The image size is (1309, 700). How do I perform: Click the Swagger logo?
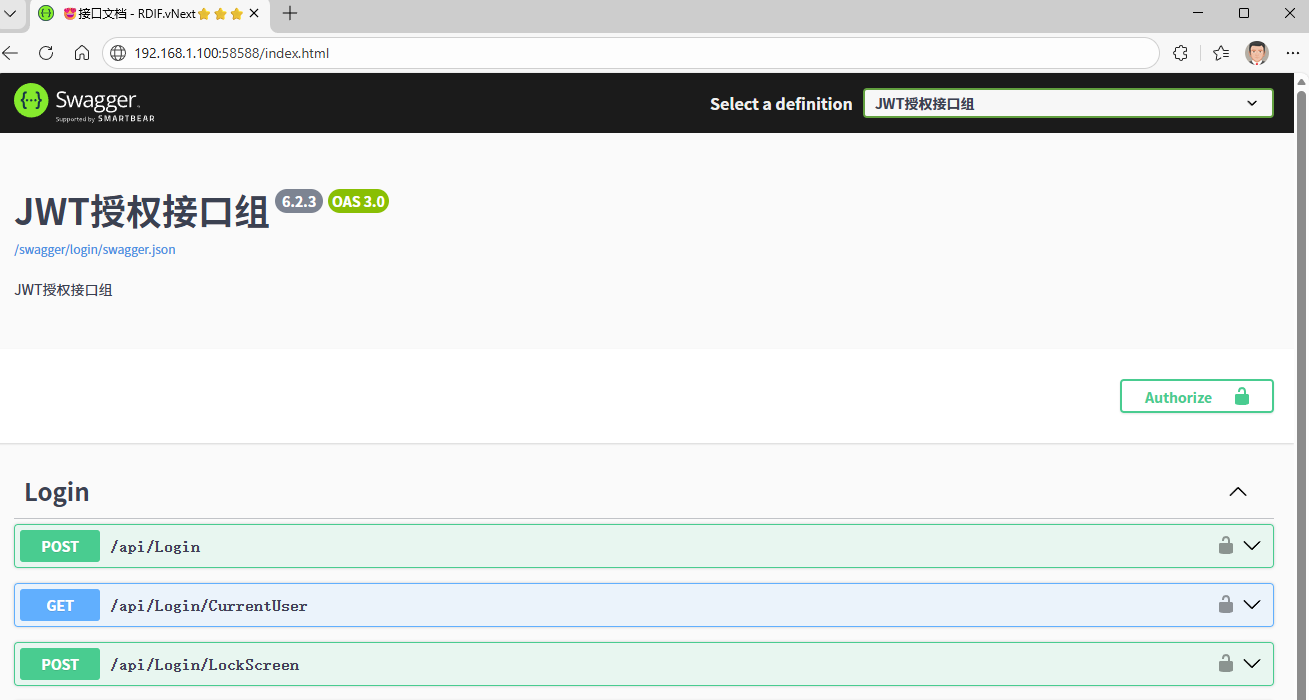[85, 102]
